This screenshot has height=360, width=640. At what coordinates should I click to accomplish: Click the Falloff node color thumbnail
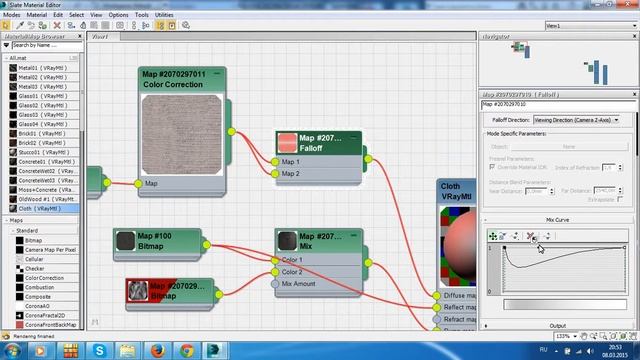click(x=287, y=143)
